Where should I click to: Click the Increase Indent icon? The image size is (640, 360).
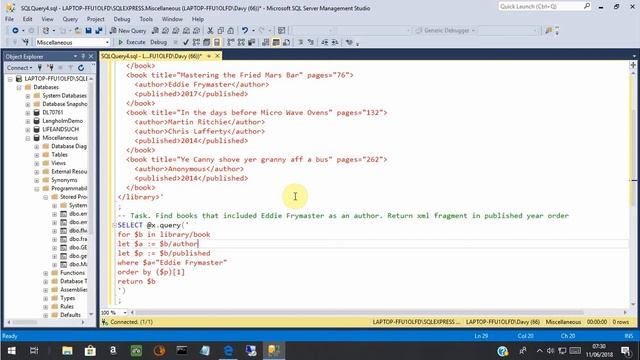pos(335,42)
